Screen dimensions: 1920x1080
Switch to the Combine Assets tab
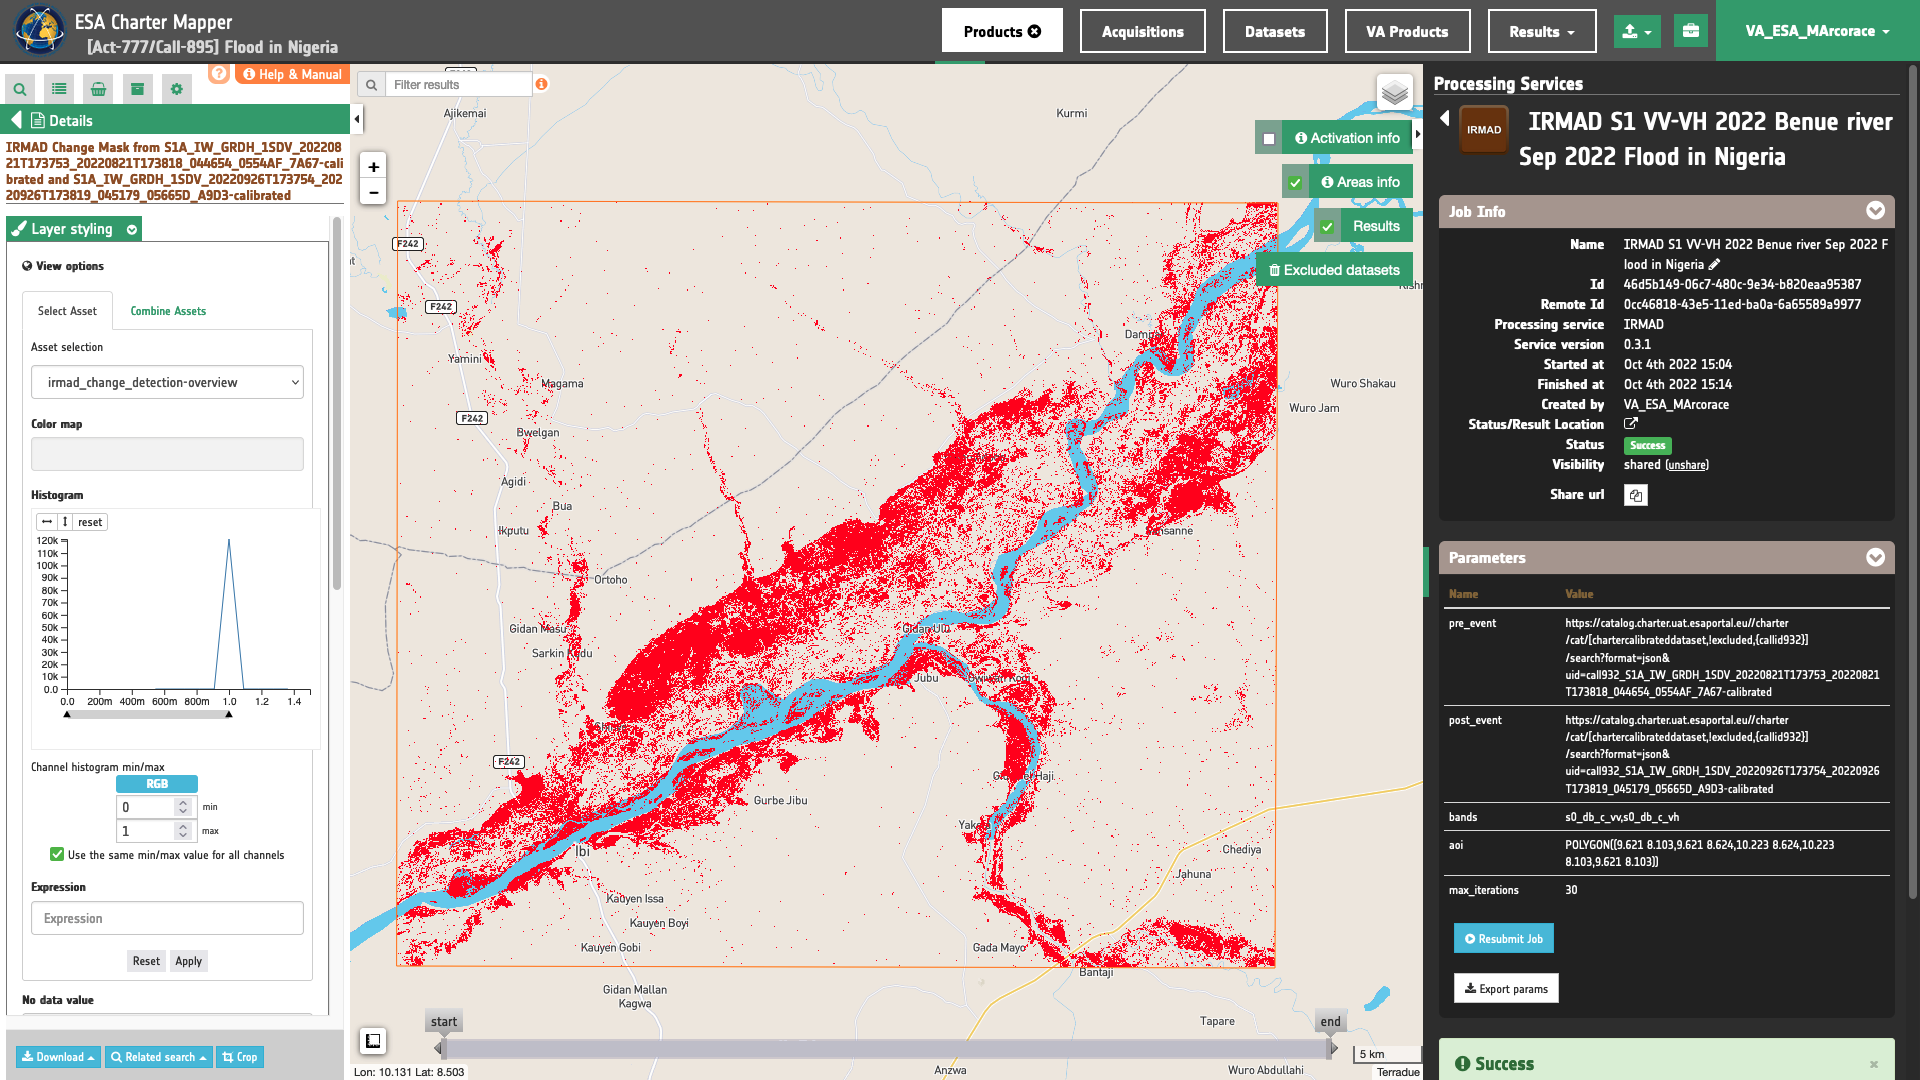[168, 311]
